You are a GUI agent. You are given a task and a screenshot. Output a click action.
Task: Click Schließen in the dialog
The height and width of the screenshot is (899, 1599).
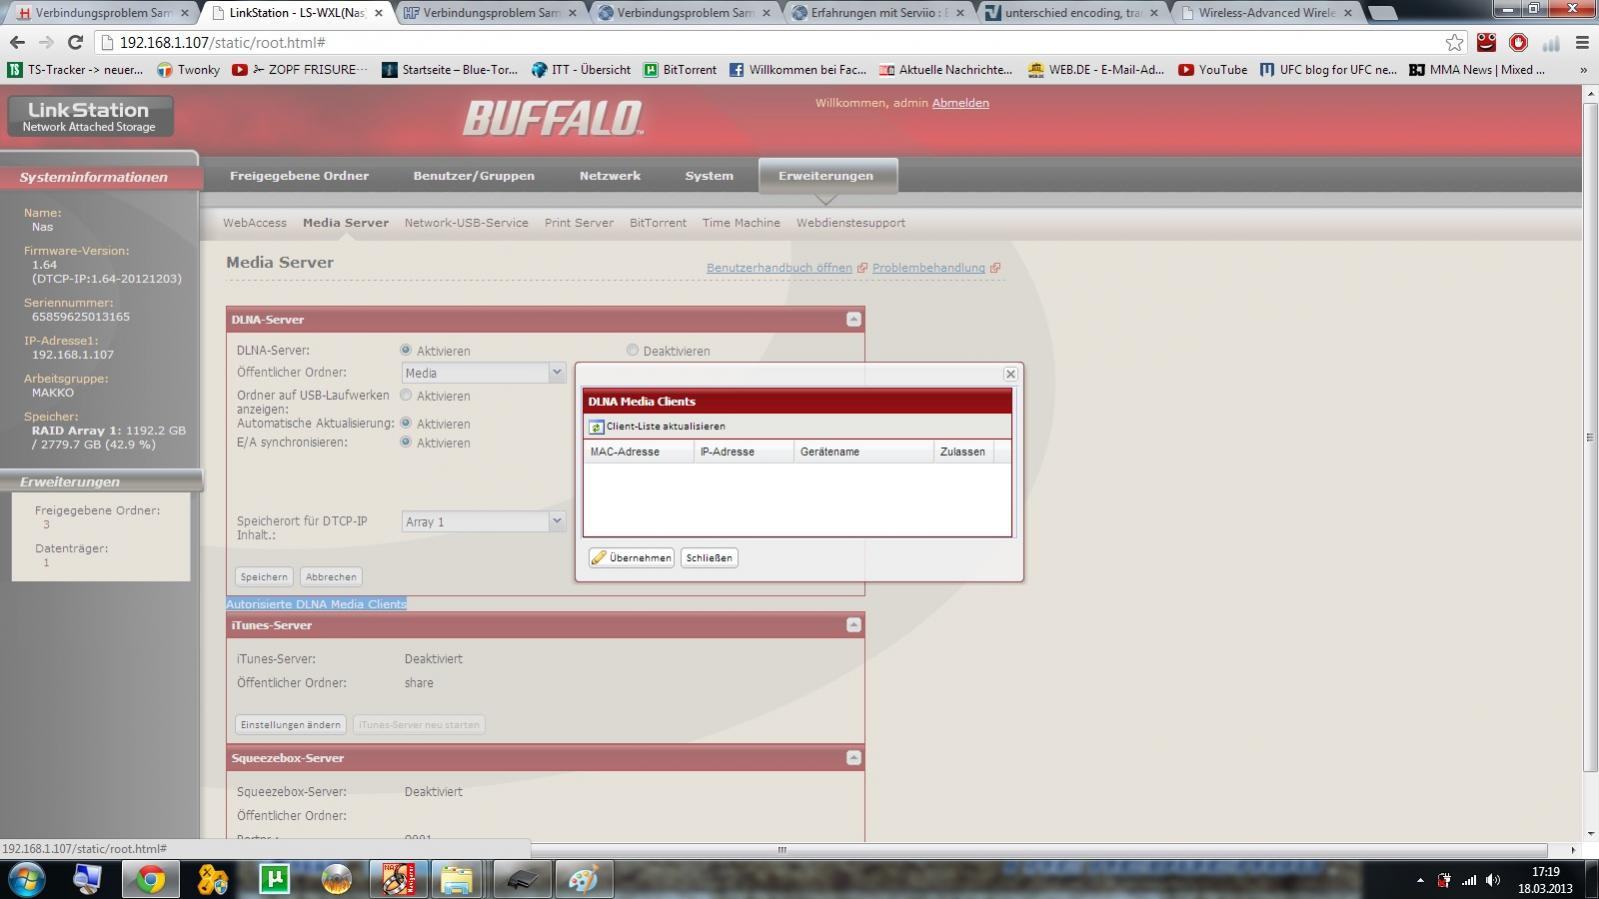point(709,558)
